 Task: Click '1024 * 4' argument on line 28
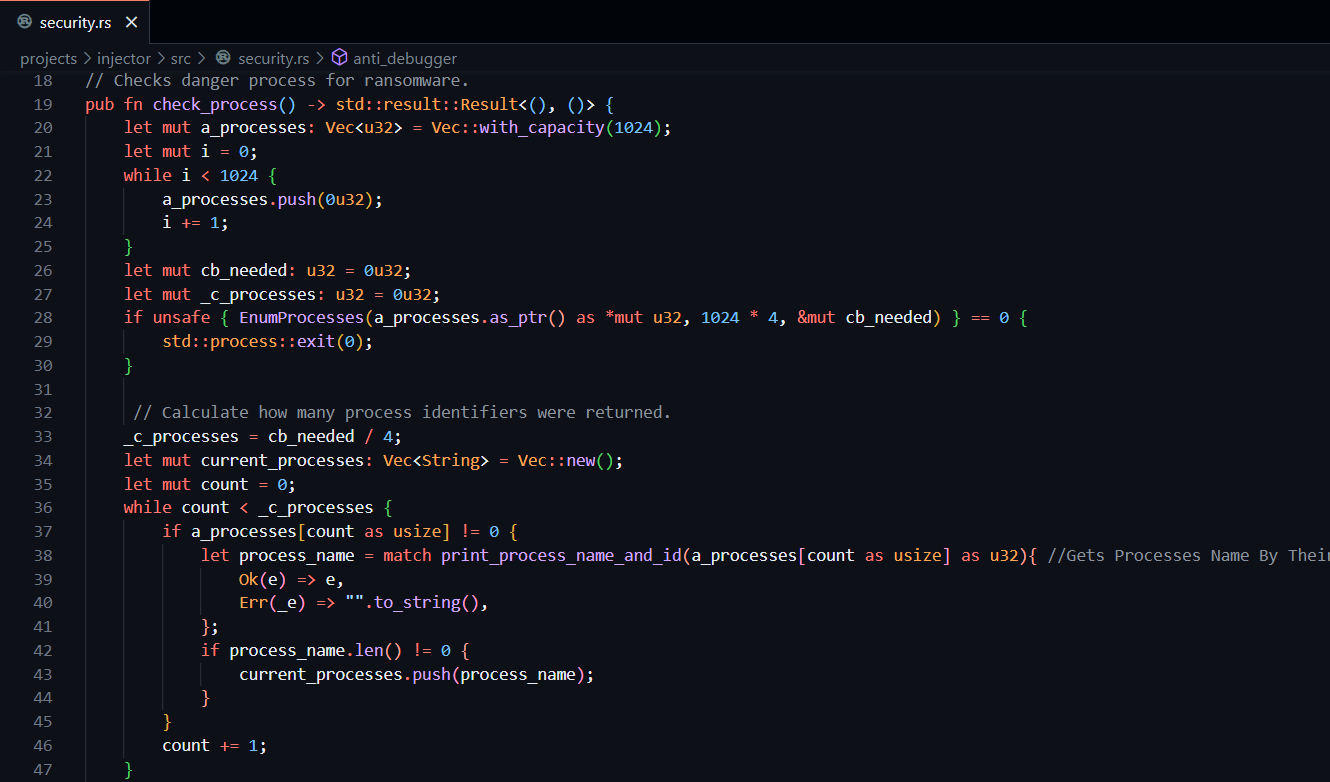pyautogui.click(x=740, y=318)
